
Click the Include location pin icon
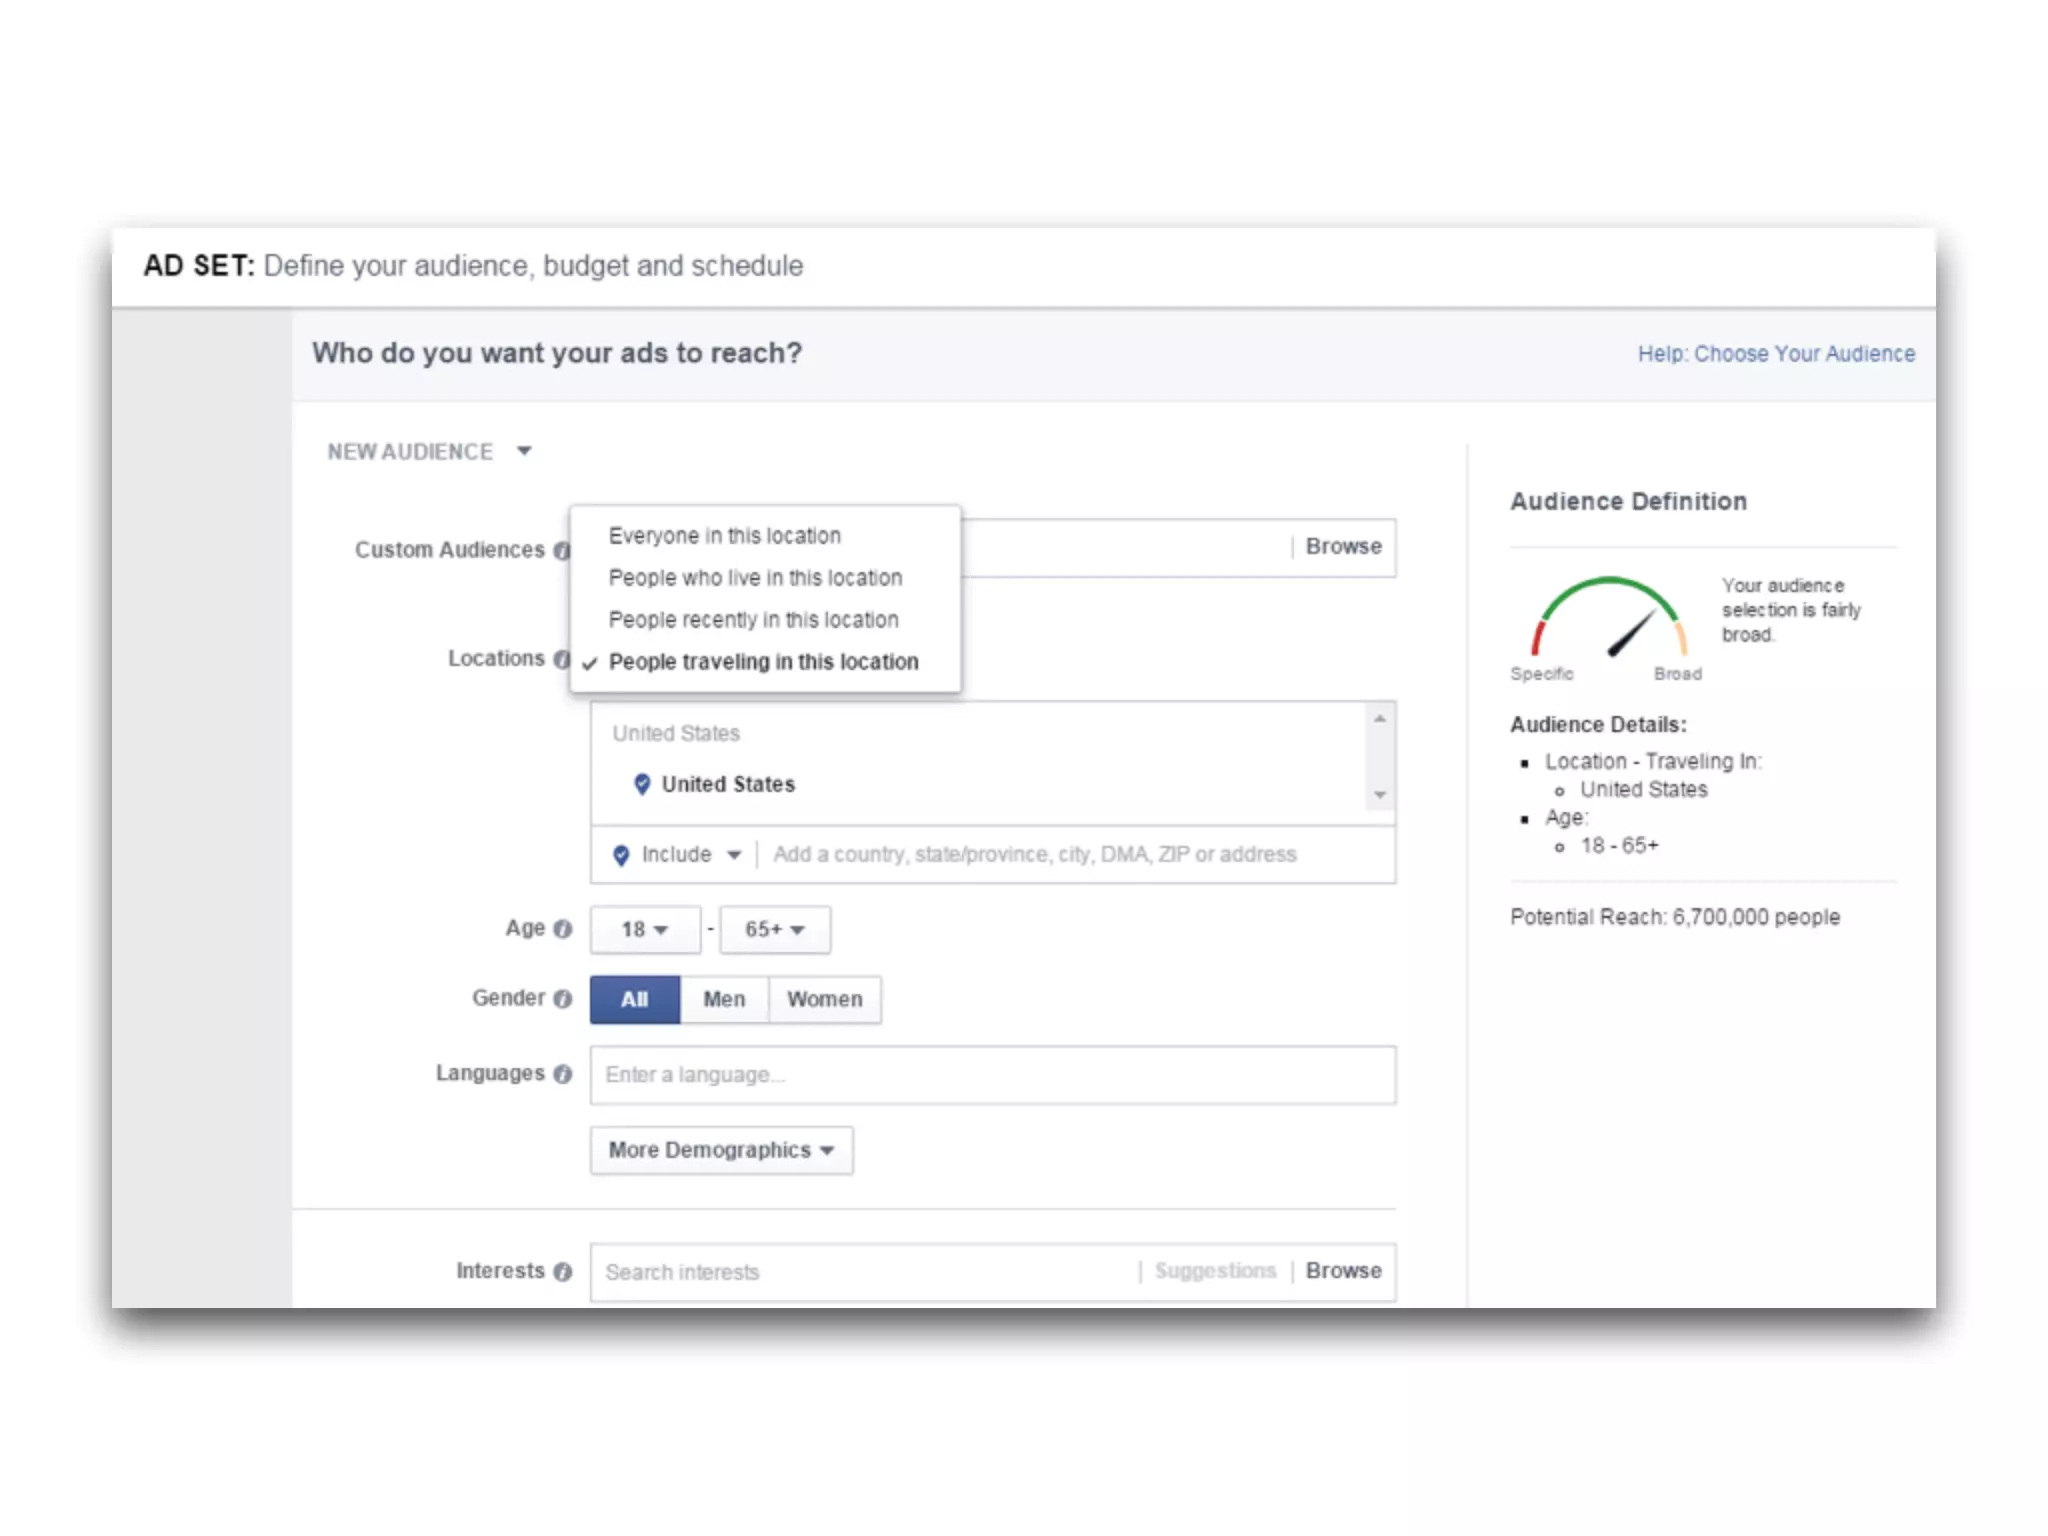pyautogui.click(x=621, y=855)
